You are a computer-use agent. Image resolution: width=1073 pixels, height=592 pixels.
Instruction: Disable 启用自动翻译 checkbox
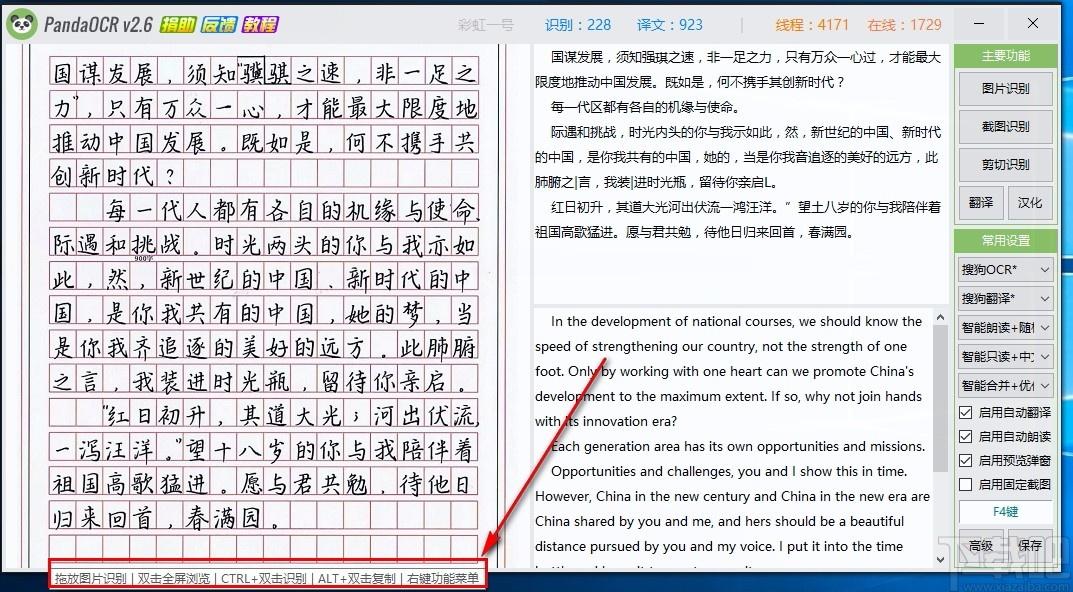click(966, 413)
